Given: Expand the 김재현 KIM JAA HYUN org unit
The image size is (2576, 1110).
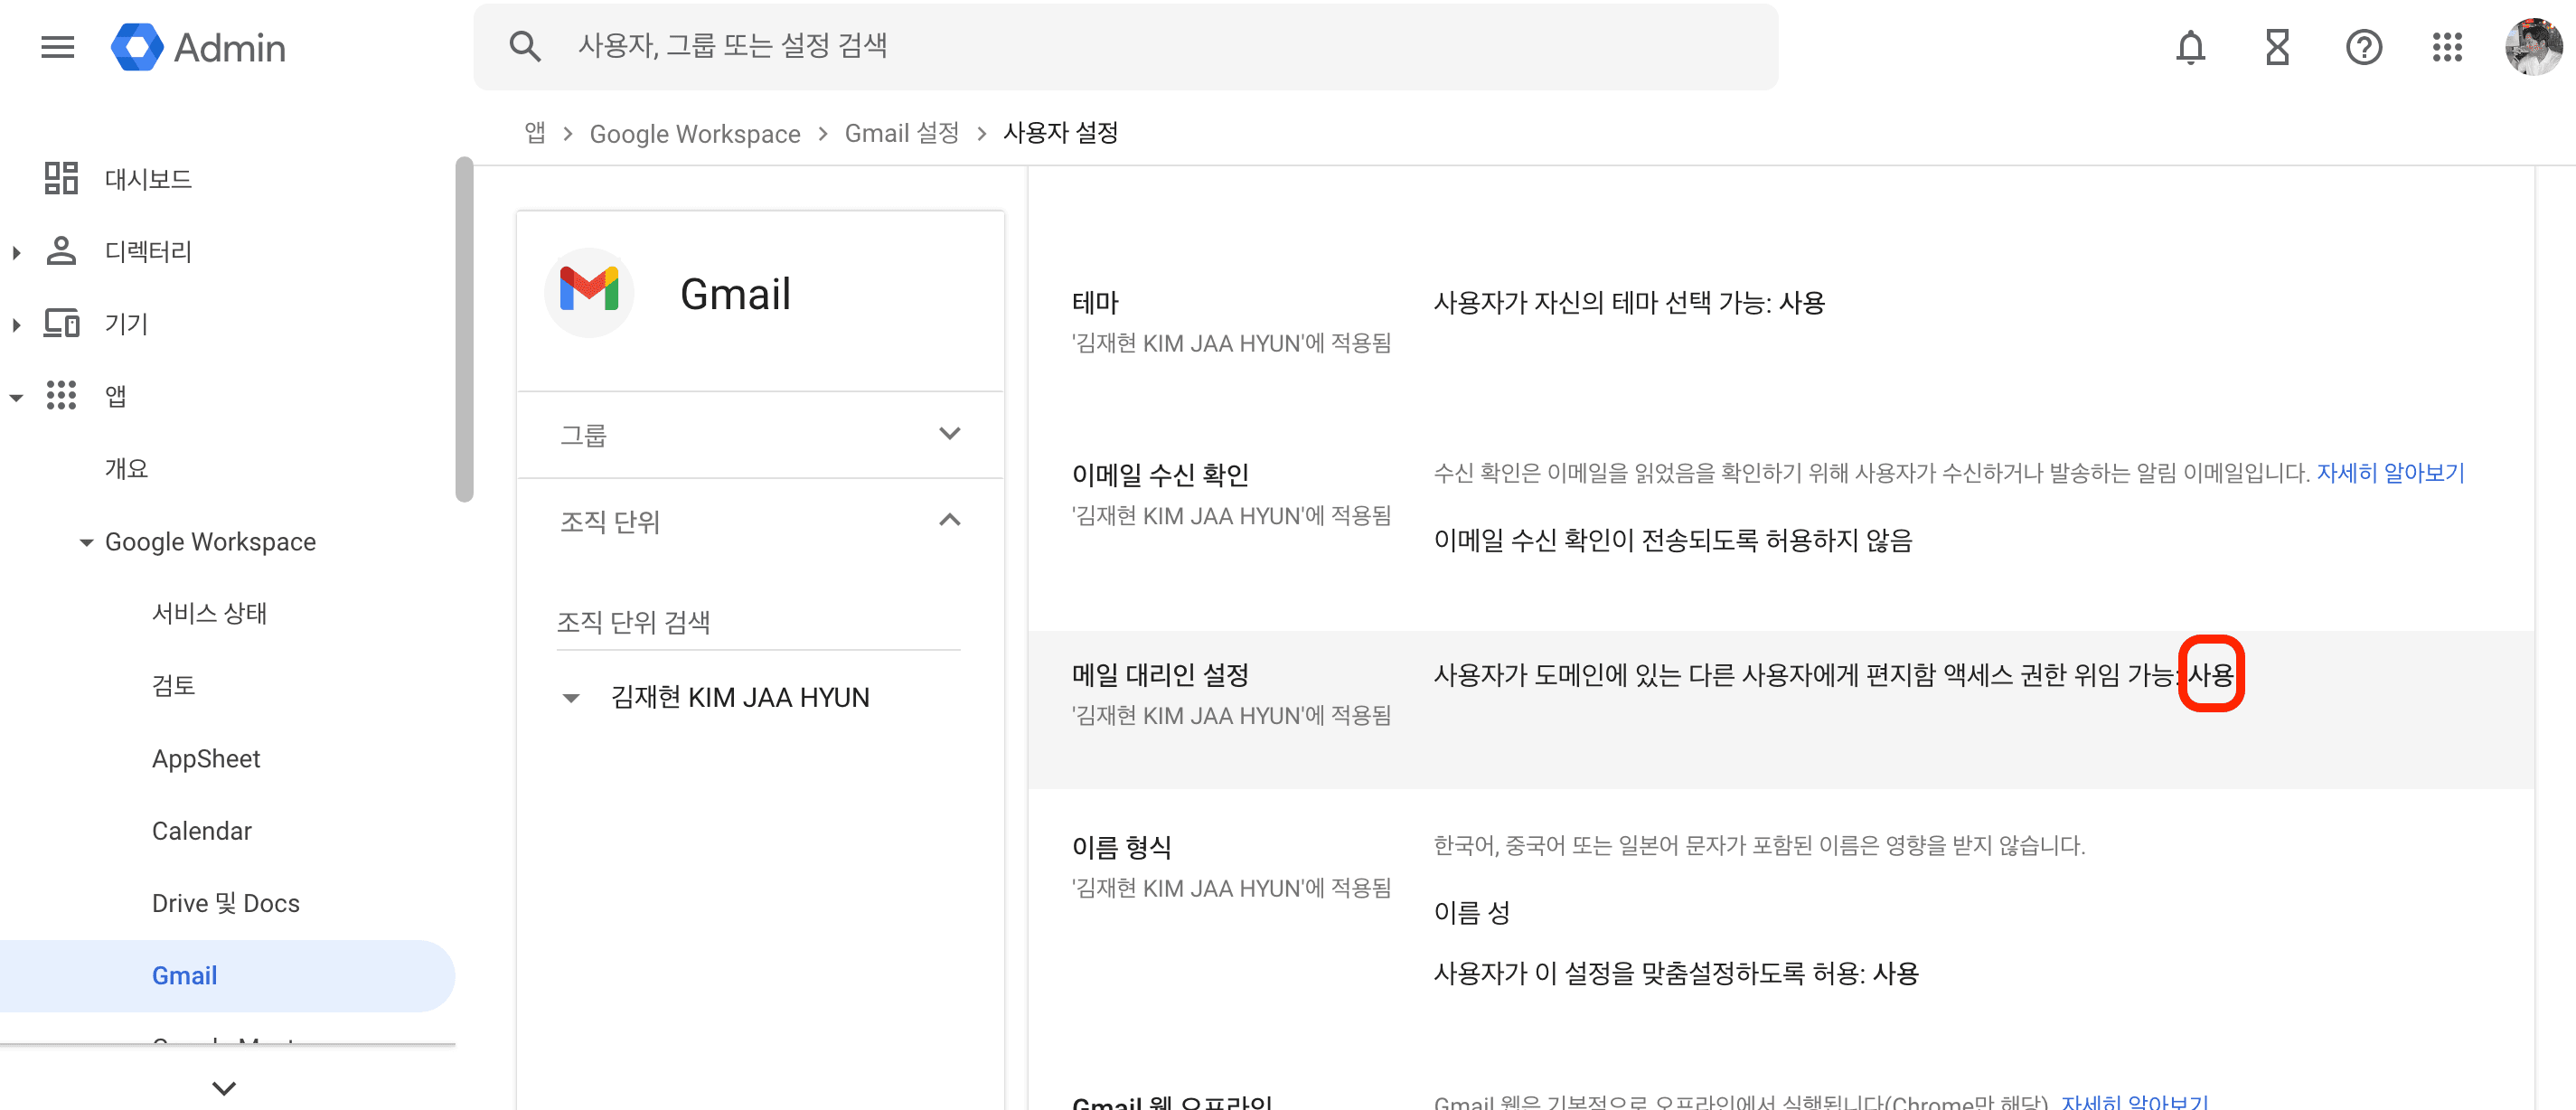Looking at the screenshot, I should coord(571,697).
